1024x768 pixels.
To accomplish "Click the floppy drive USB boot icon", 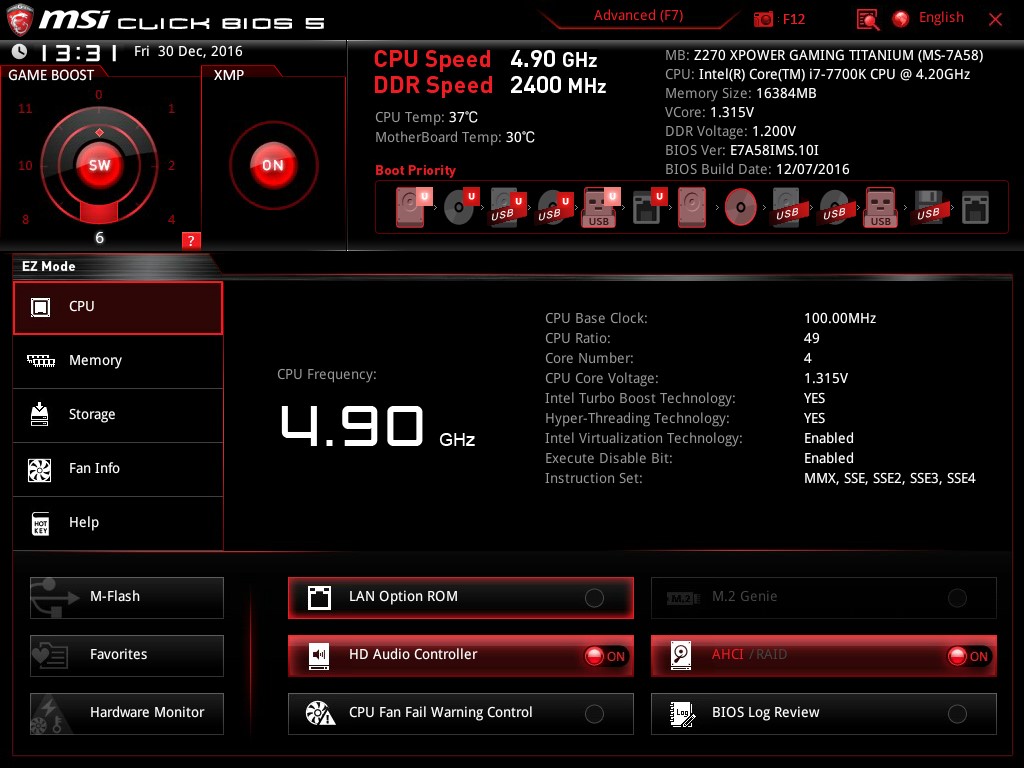I will (x=928, y=207).
